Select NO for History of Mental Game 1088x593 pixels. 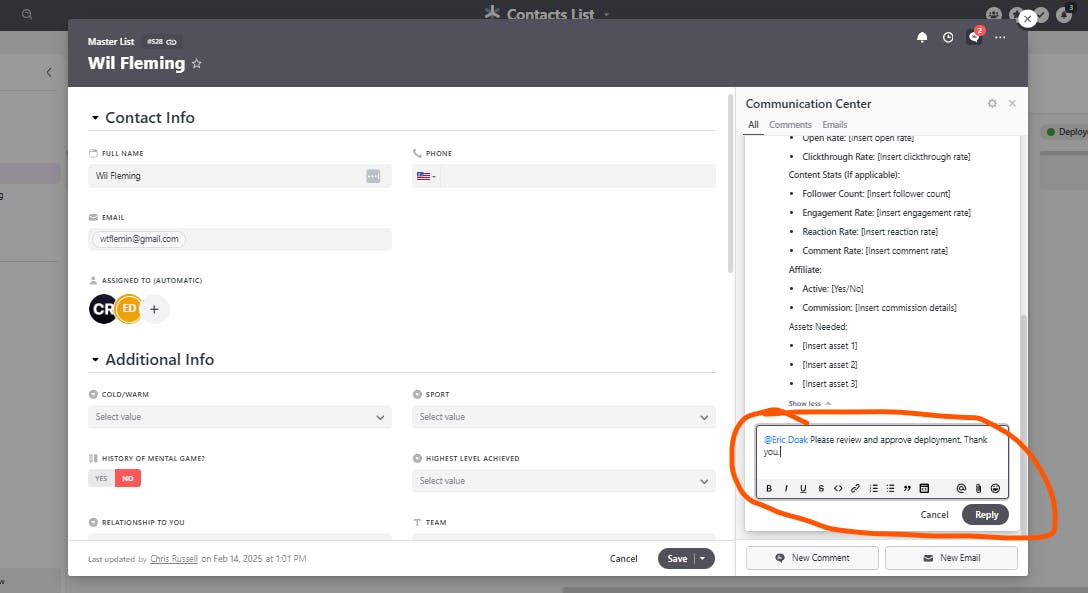[x=128, y=479]
